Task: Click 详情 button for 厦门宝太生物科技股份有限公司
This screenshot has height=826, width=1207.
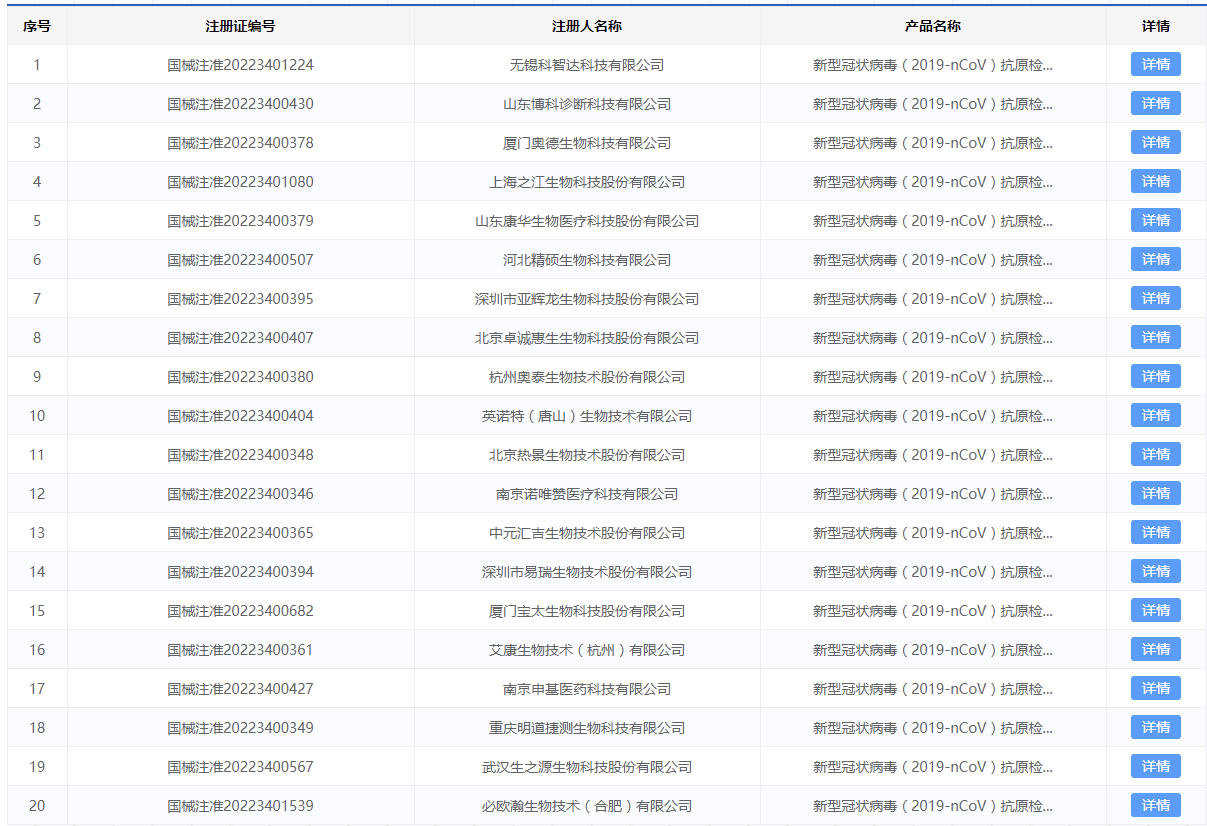Action: (1155, 611)
